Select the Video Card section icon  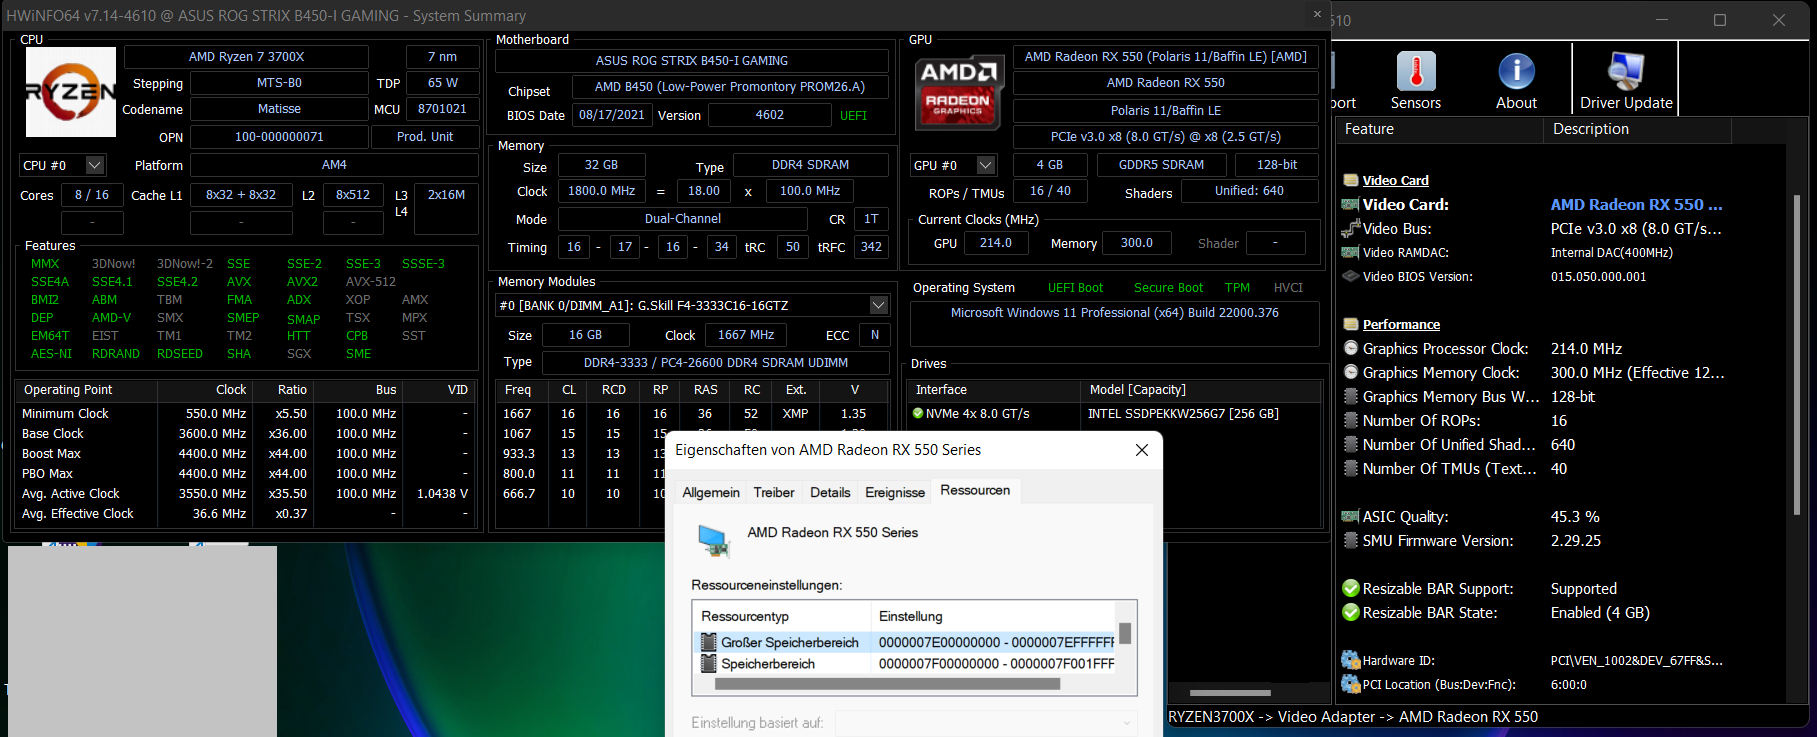pyautogui.click(x=1351, y=181)
